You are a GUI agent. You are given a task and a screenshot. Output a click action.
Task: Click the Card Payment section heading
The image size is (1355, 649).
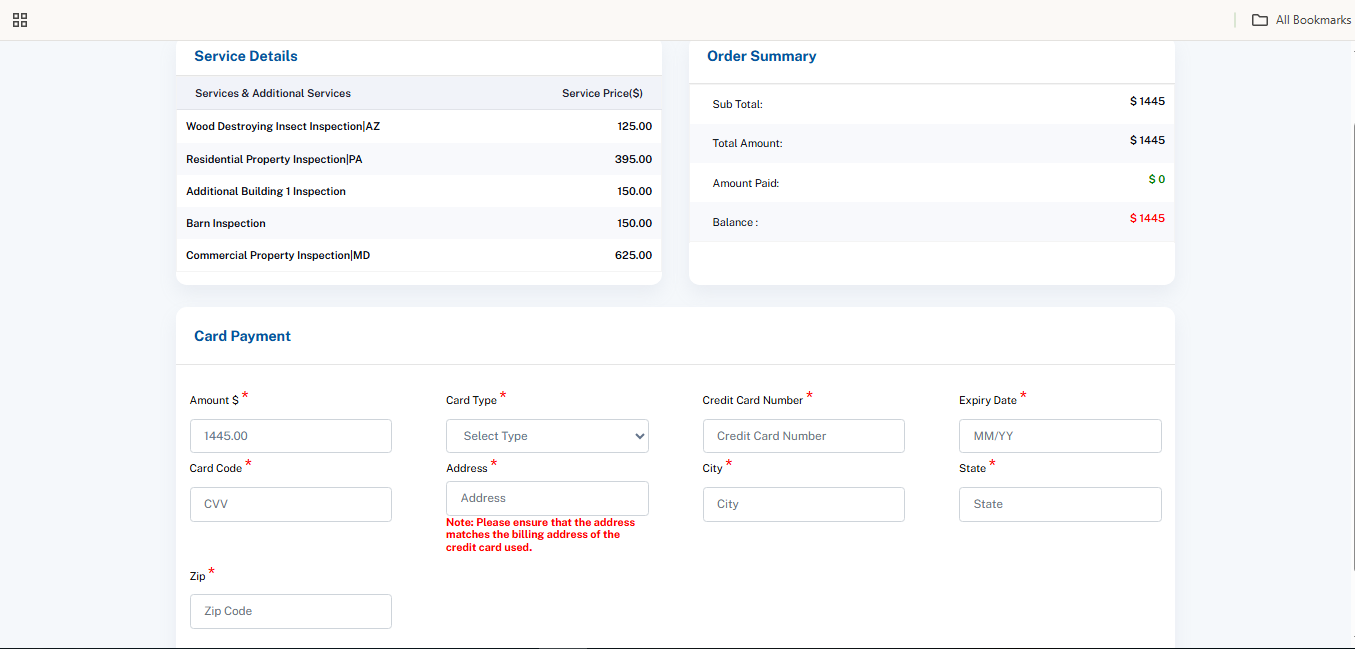(x=242, y=336)
